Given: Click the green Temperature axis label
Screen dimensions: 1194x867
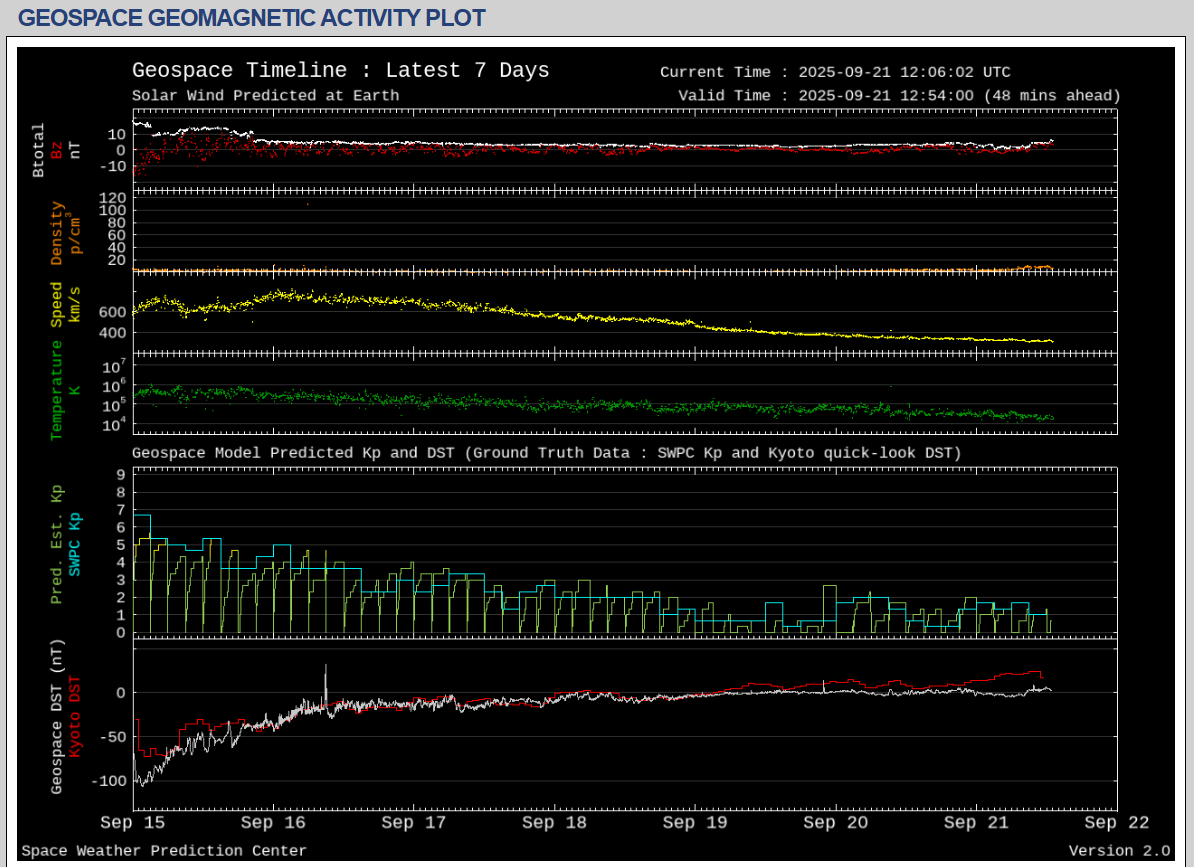Looking at the screenshot, I should [57, 390].
